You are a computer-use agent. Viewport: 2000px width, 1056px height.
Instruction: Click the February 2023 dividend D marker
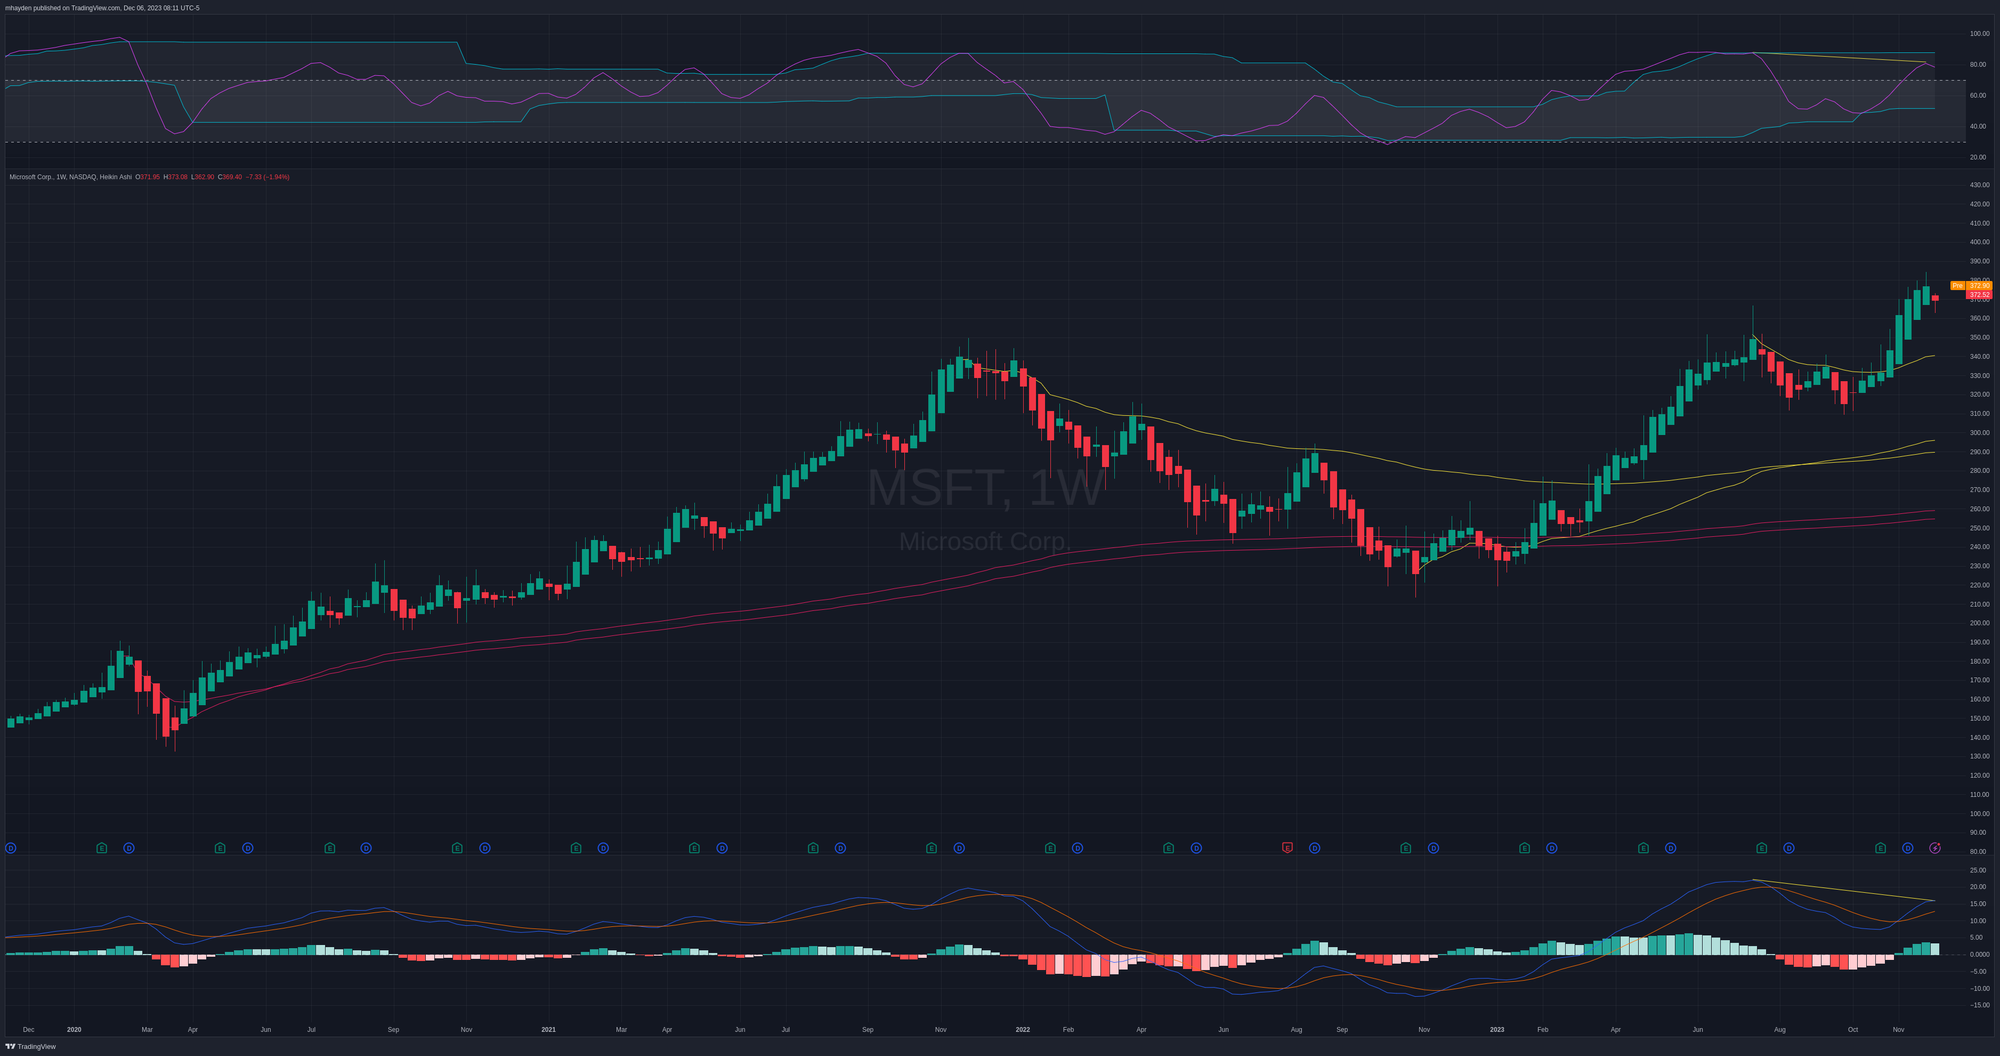[1552, 848]
